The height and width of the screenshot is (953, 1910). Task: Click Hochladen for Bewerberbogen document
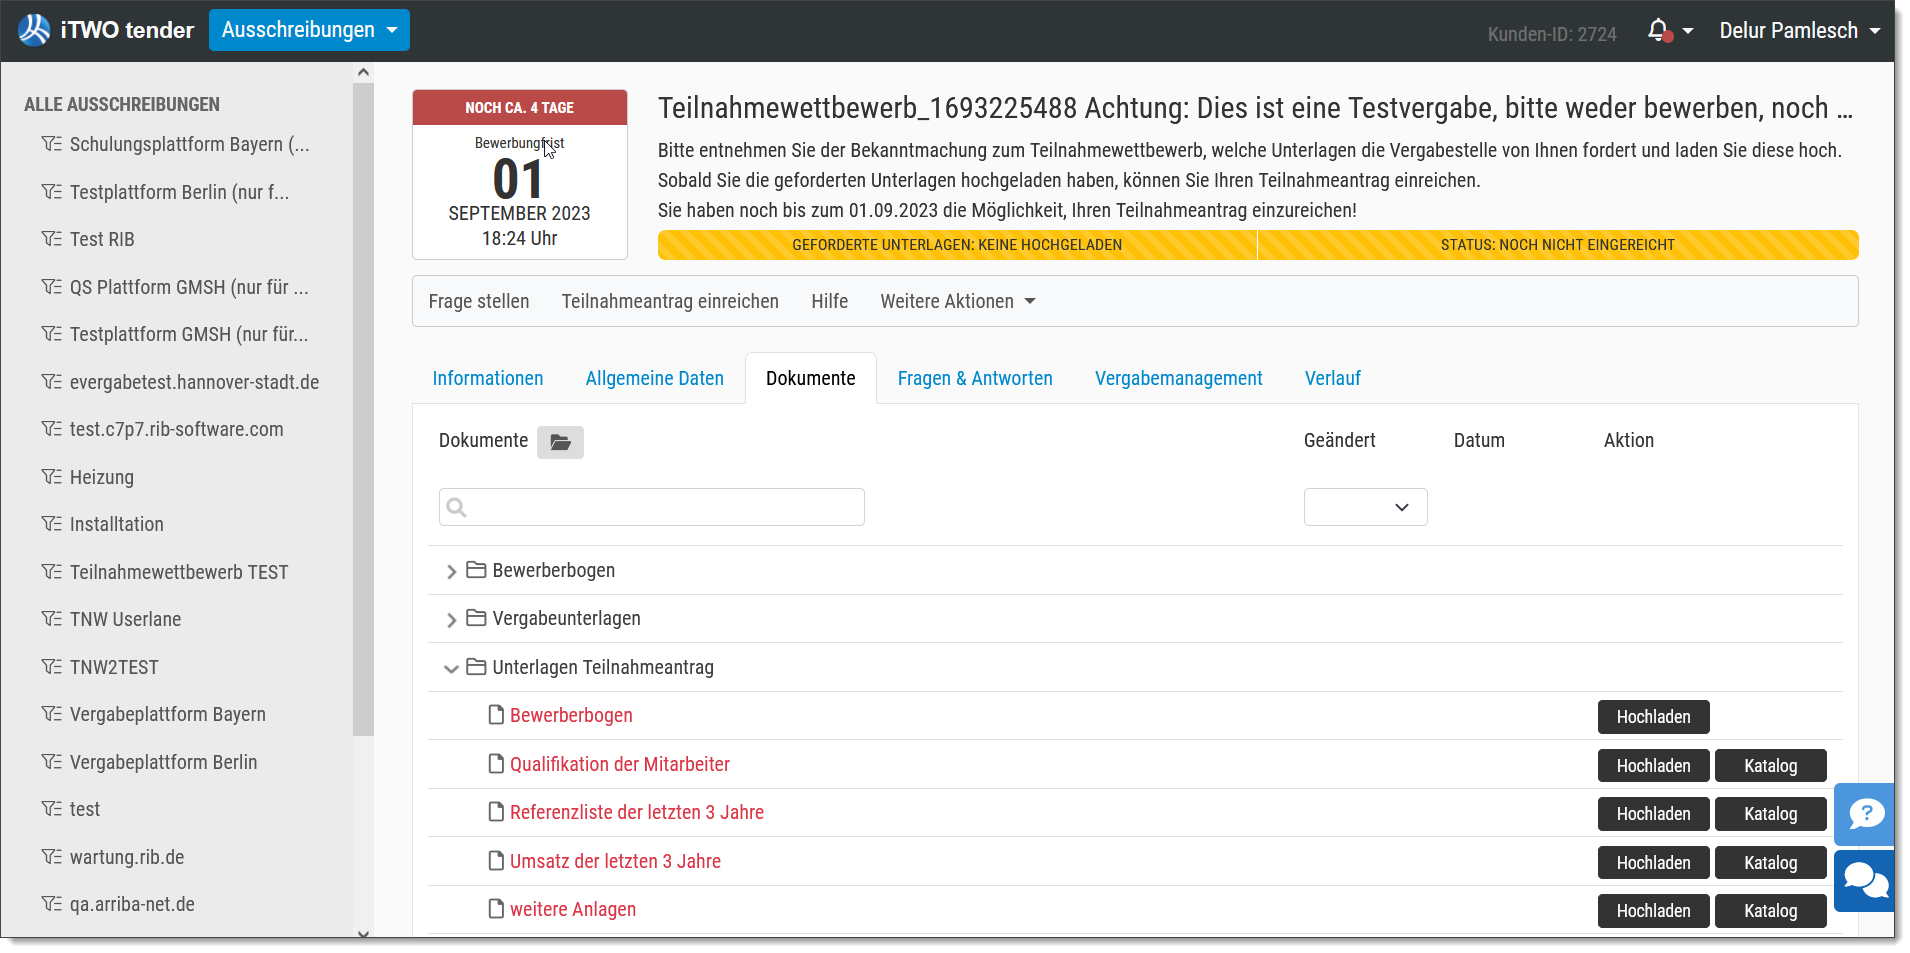[1654, 717]
